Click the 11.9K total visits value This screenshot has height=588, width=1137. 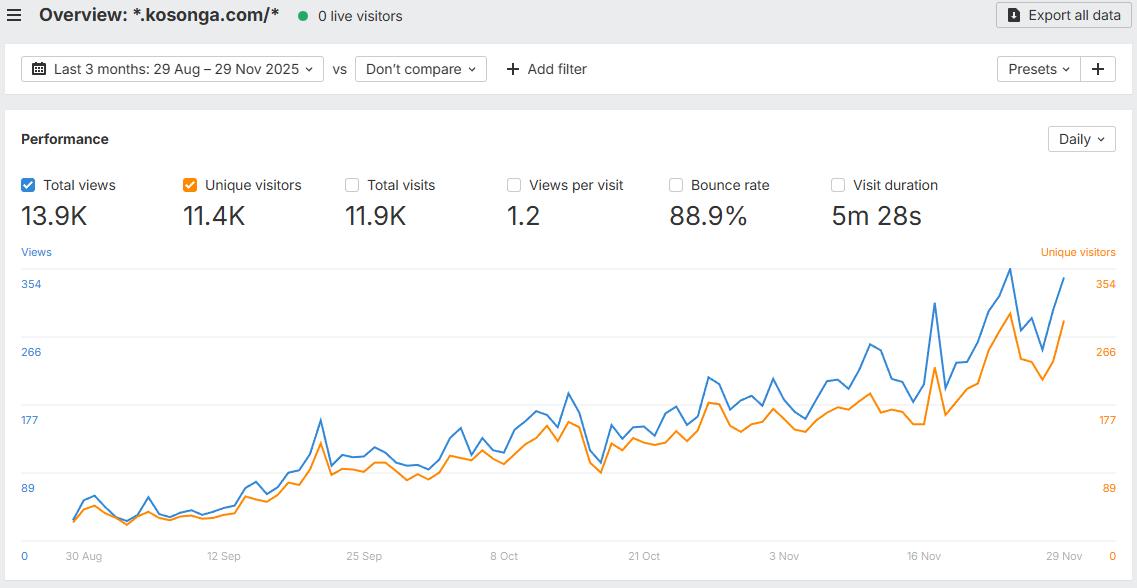[376, 216]
